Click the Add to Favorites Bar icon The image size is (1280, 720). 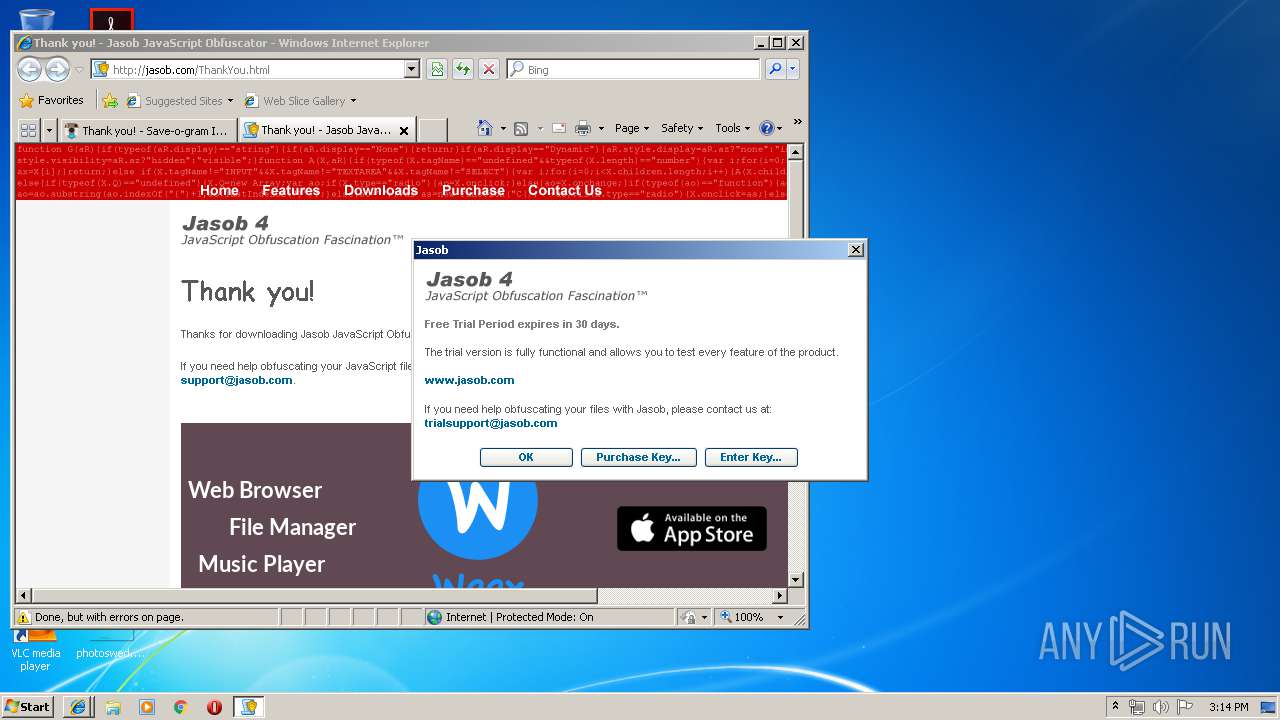(110, 100)
